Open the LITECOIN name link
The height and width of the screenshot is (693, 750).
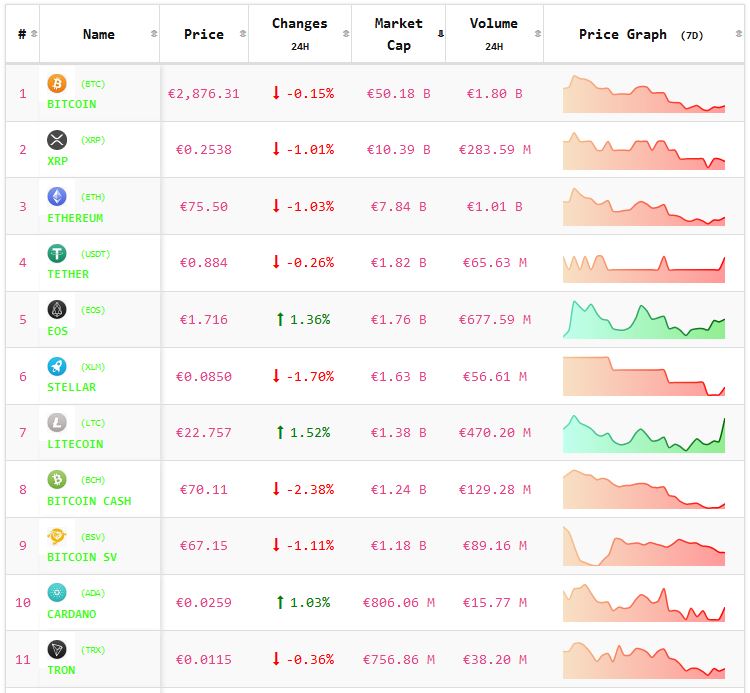pyautogui.click(x=75, y=444)
